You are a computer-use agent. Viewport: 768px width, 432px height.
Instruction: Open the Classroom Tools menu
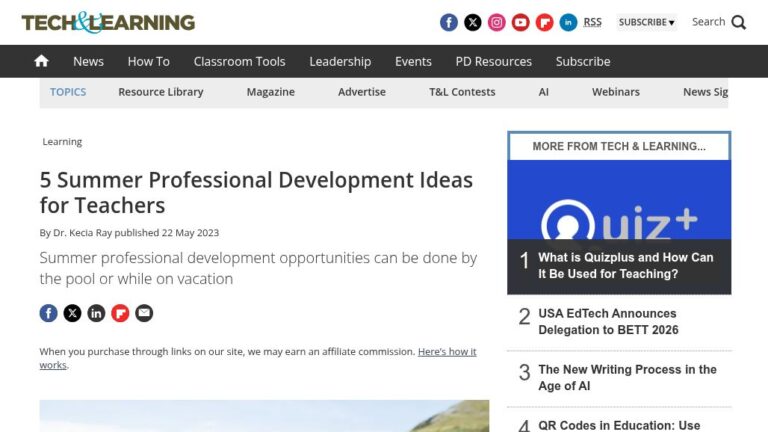coord(240,61)
